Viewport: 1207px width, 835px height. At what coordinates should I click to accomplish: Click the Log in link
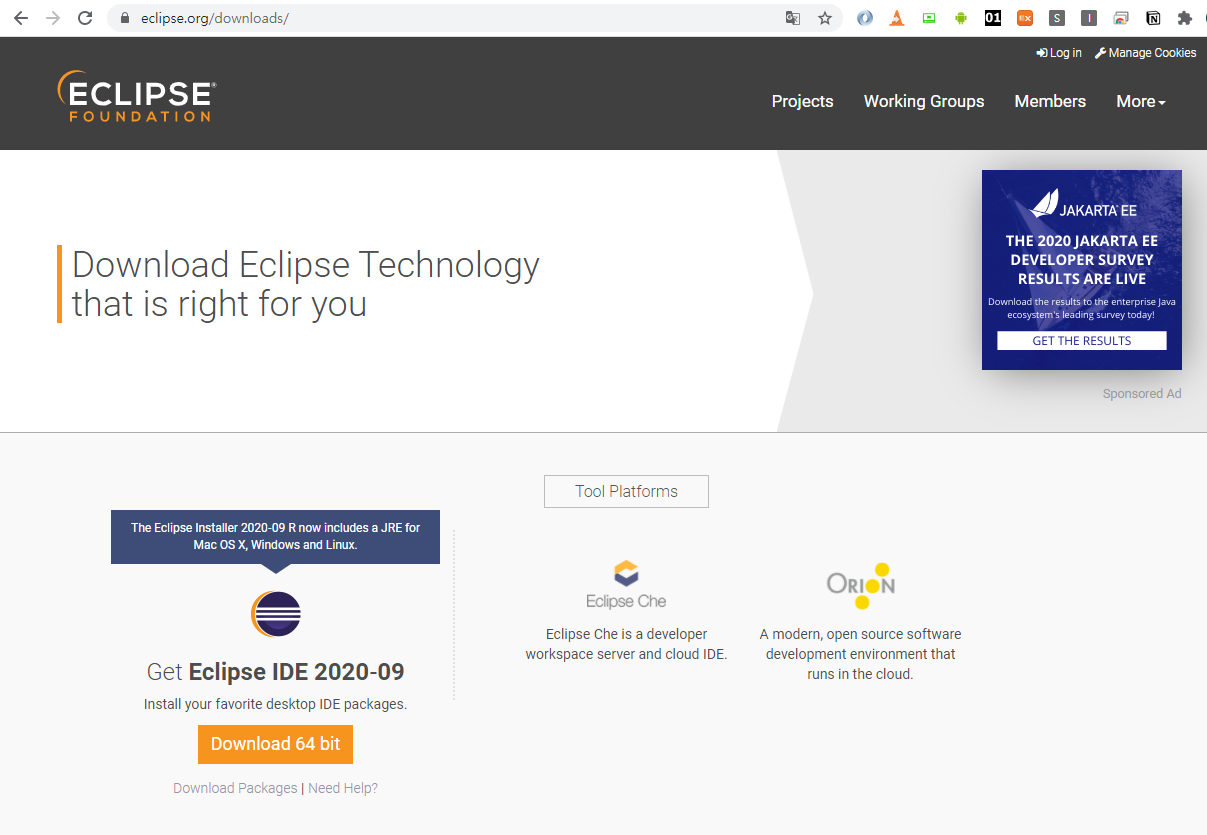coord(1059,53)
